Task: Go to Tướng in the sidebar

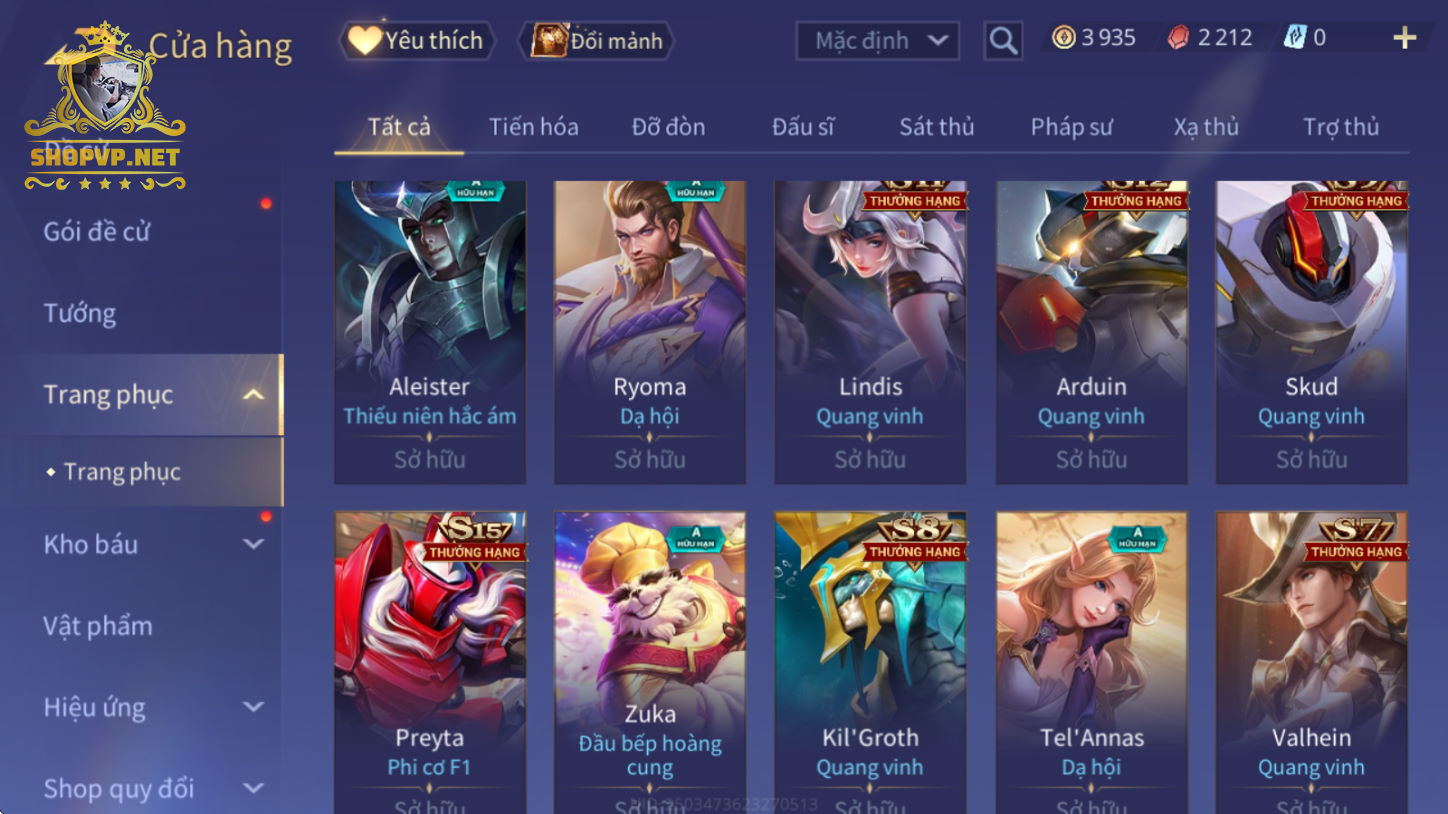Action: coord(80,313)
